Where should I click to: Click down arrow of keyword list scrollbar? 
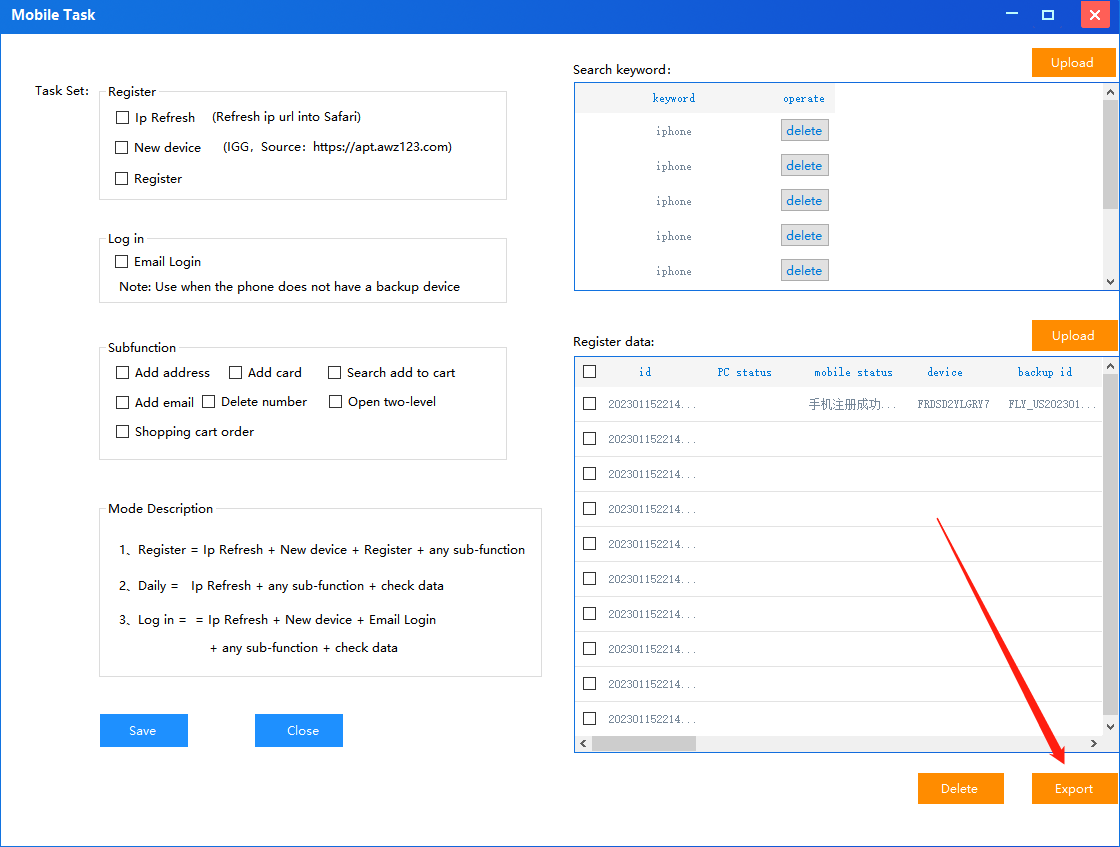pos(1110,281)
